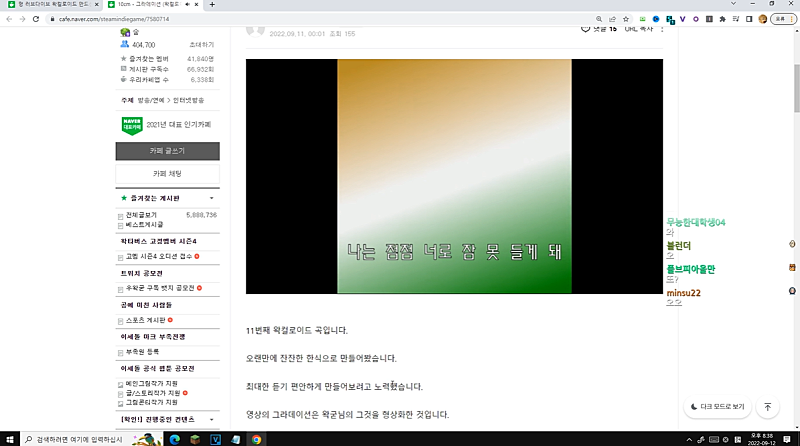Screen dimensions: 800x446
Task: Mute the audio icon on the active tab
Action: coord(187,4)
